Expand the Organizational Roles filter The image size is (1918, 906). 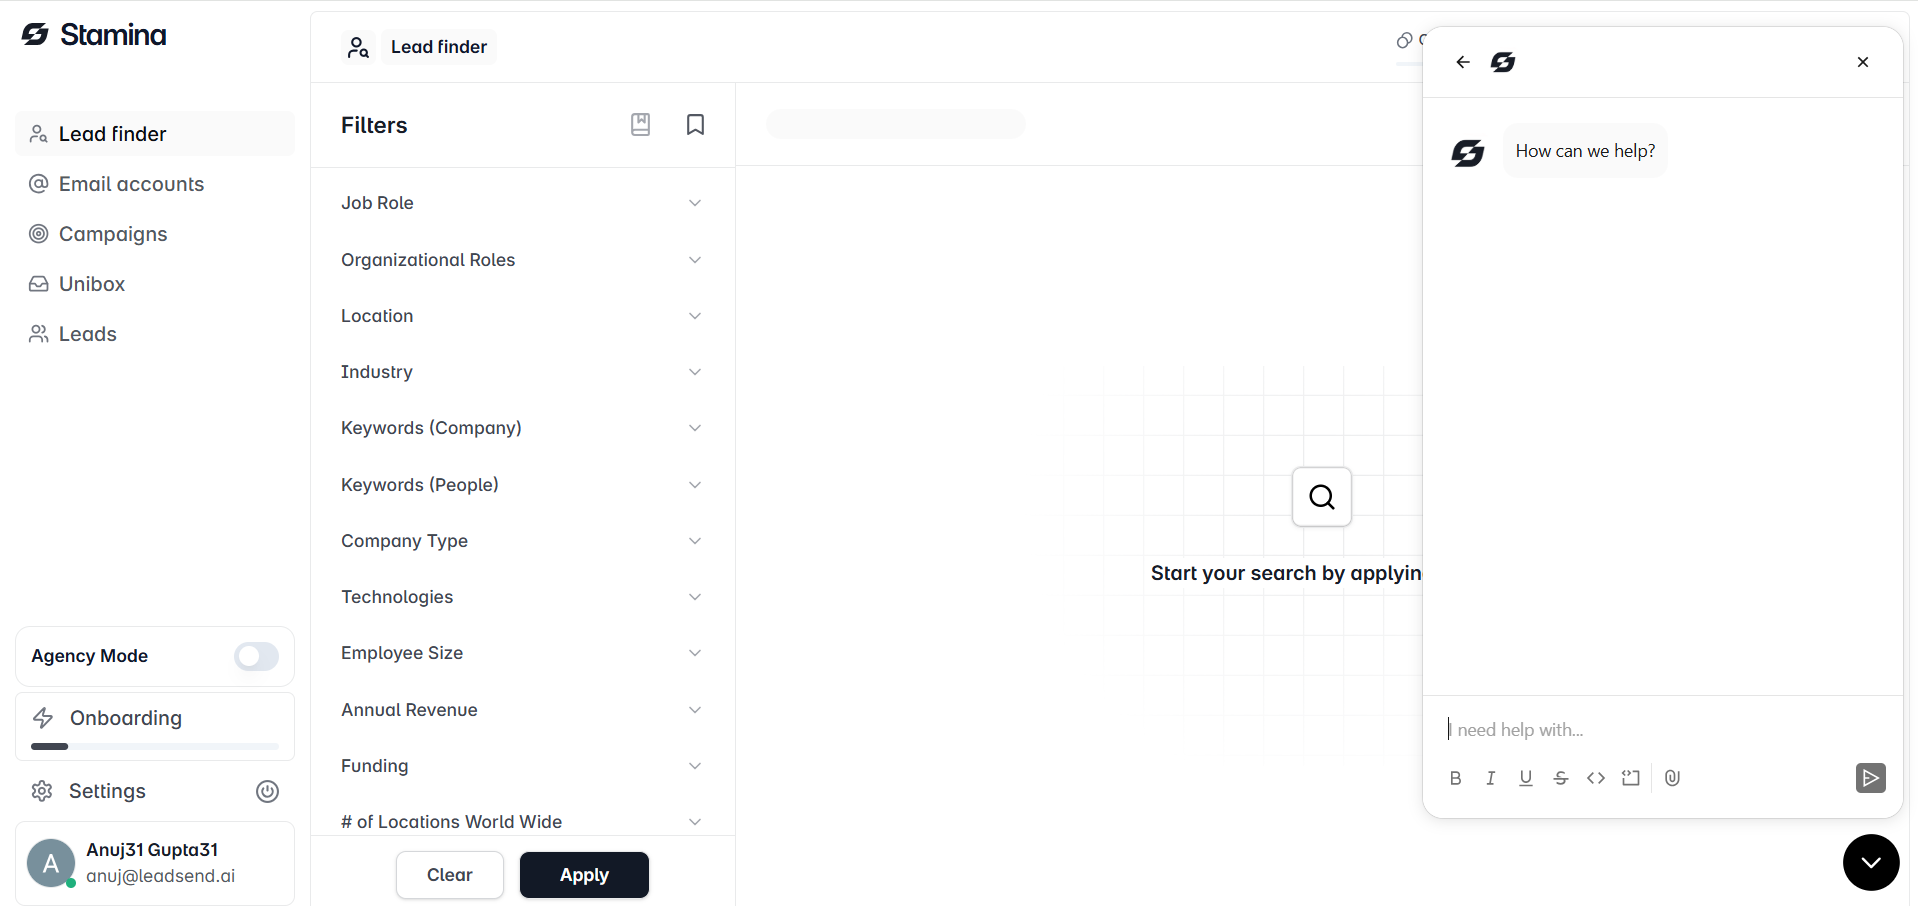pos(522,260)
